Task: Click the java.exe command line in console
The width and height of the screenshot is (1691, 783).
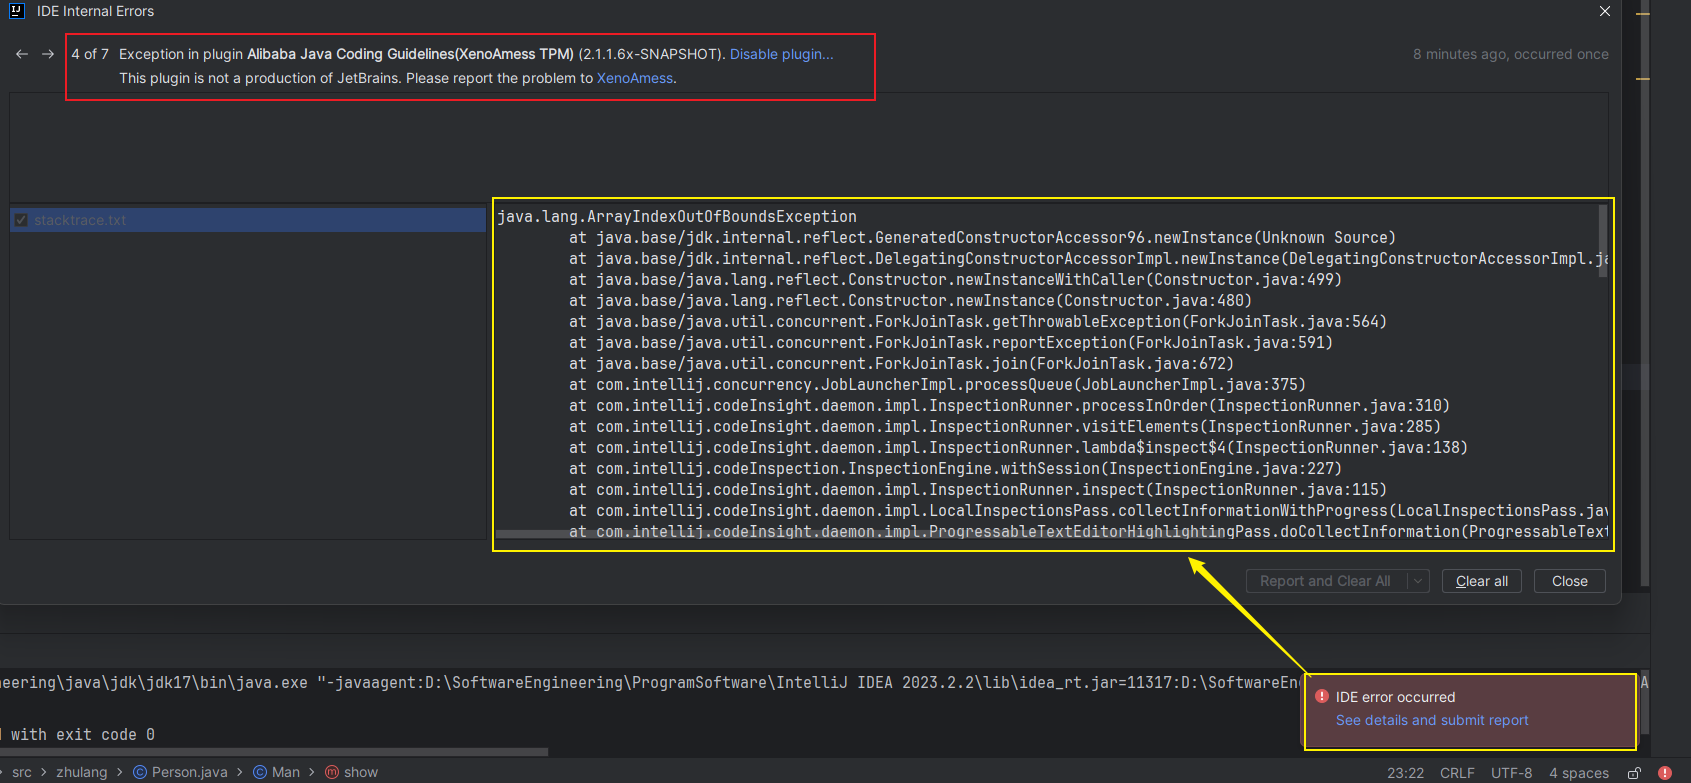Action: pos(650,682)
